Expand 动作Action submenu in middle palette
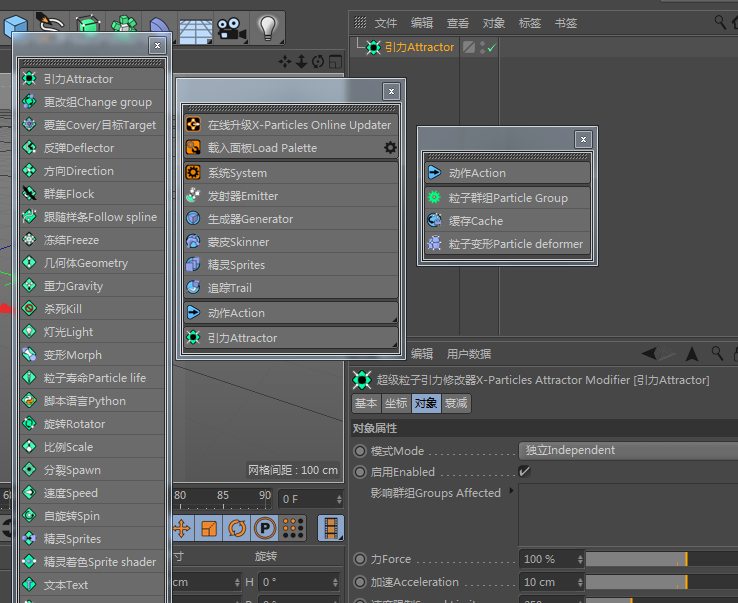The image size is (738, 603). (291, 313)
